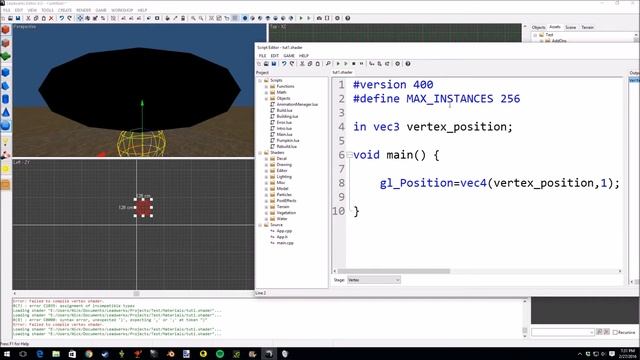
Task: Select the blue cone primitive in the left sidebar
Action: click(x=5, y=112)
